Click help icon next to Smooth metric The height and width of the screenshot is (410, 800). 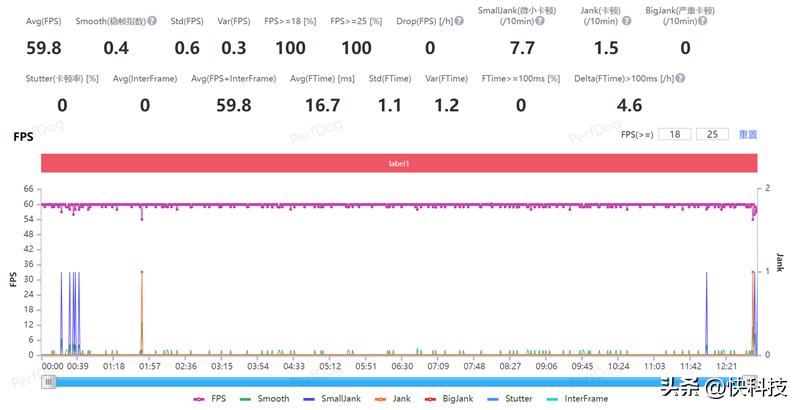click(152, 20)
